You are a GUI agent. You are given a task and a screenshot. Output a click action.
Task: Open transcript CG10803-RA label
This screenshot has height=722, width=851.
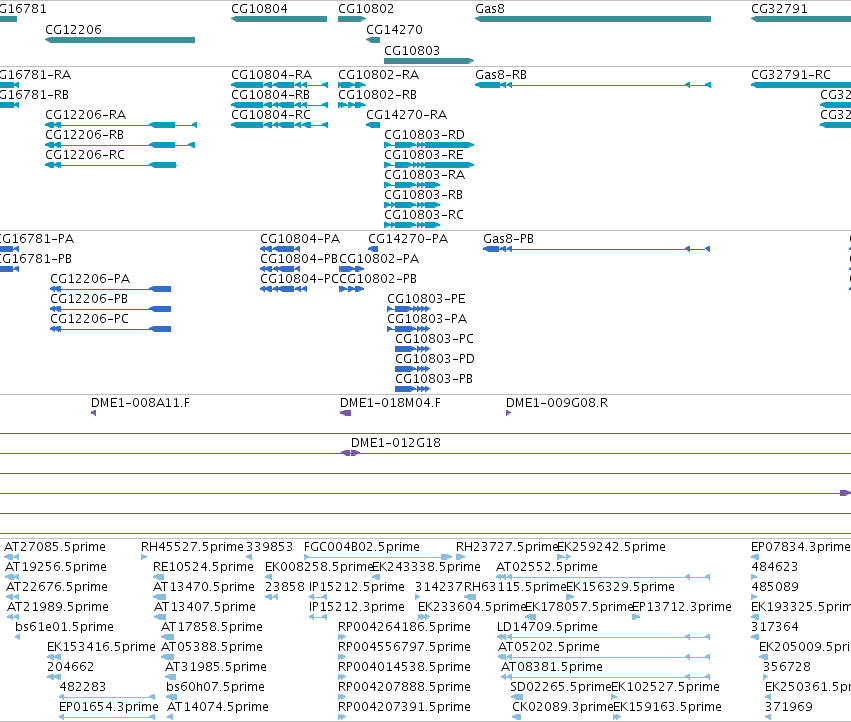[x=425, y=175]
